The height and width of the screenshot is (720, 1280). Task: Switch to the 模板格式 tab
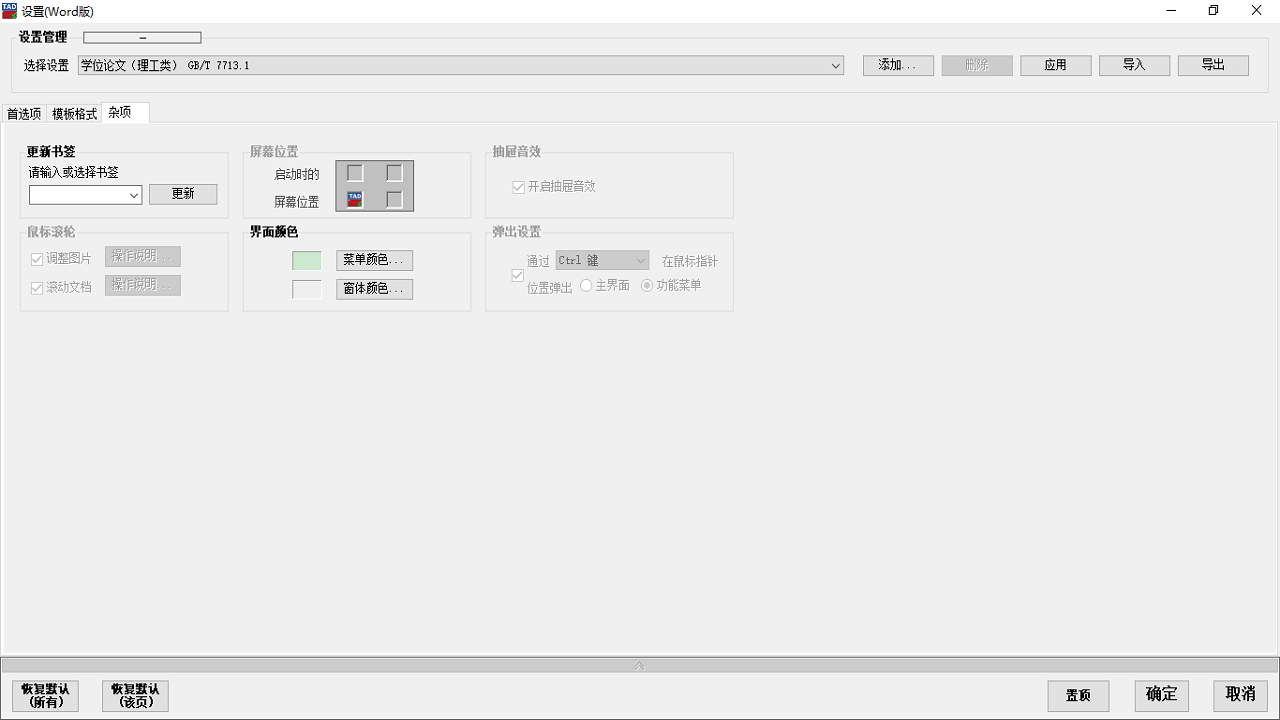click(x=72, y=113)
